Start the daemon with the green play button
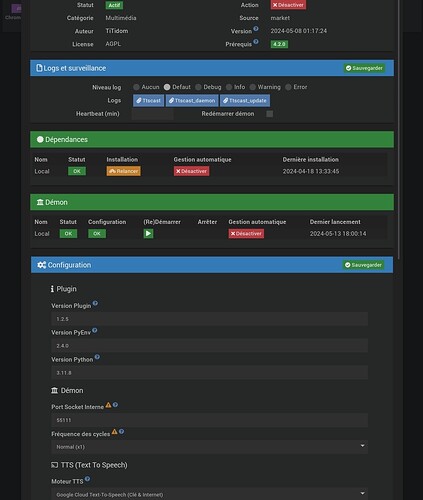423x500 pixels. point(148,233)
